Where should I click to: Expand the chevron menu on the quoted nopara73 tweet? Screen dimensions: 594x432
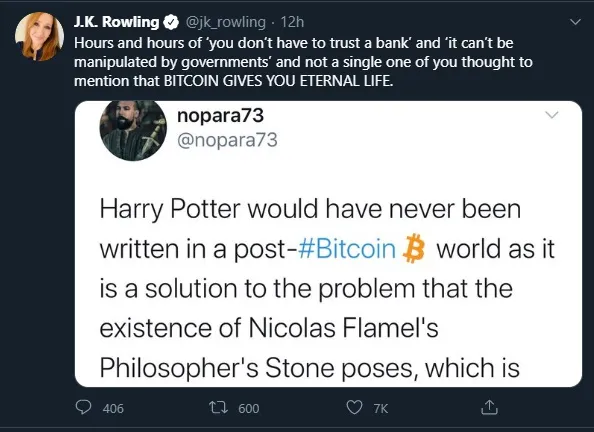(551, 114)
